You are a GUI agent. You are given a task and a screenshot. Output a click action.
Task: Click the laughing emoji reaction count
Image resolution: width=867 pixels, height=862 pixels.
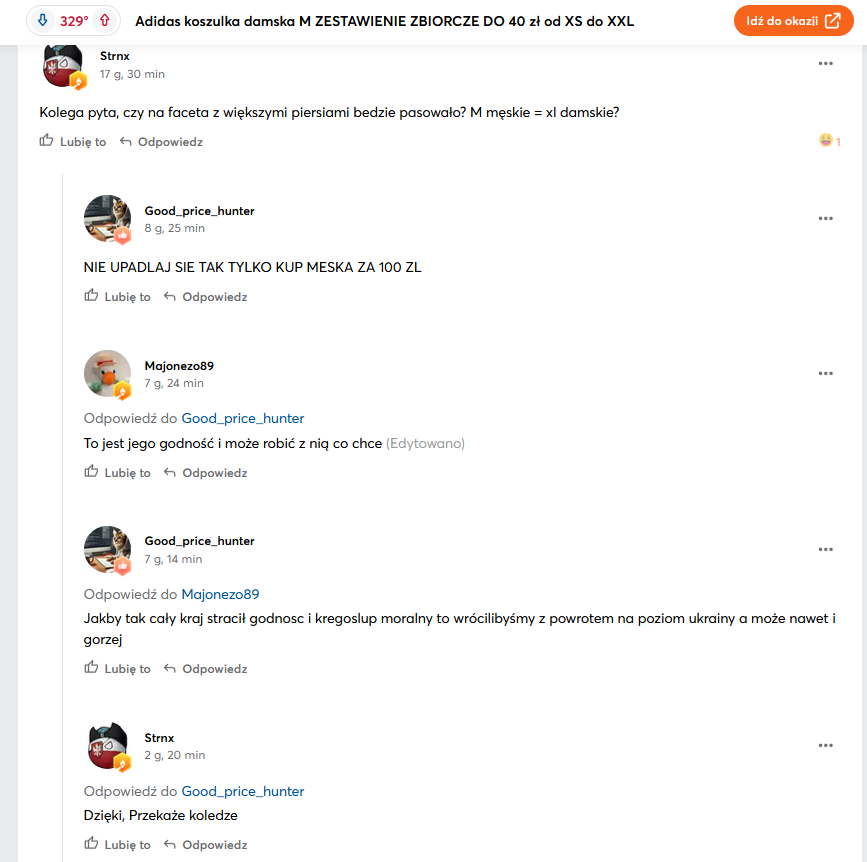(x=829, y=141)
